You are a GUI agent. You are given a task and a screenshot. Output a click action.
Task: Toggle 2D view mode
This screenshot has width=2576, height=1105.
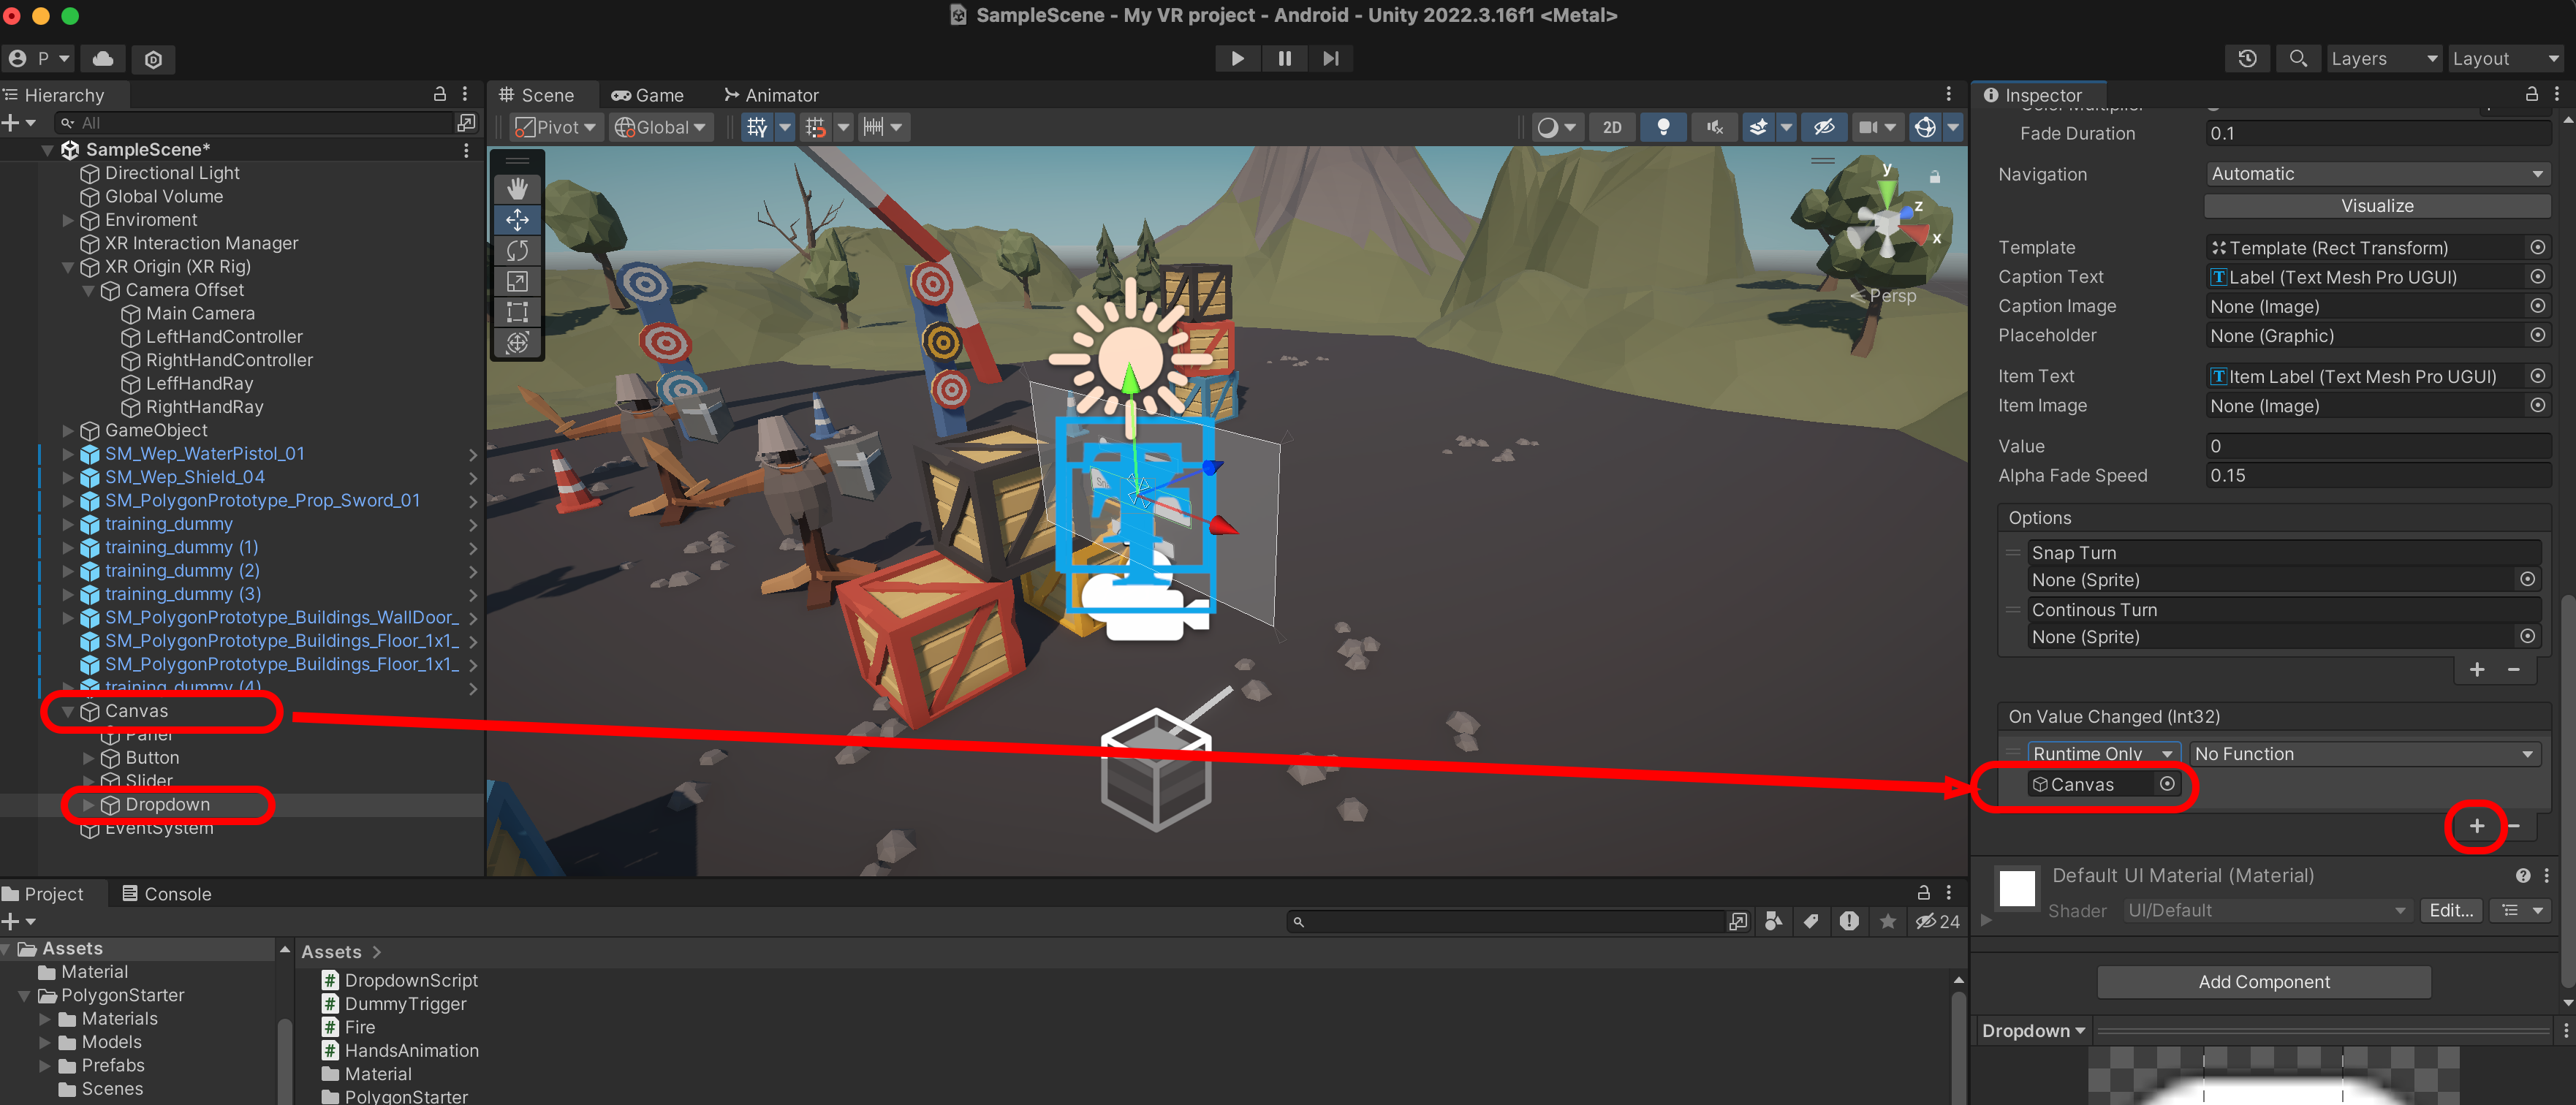point(1612,127)
